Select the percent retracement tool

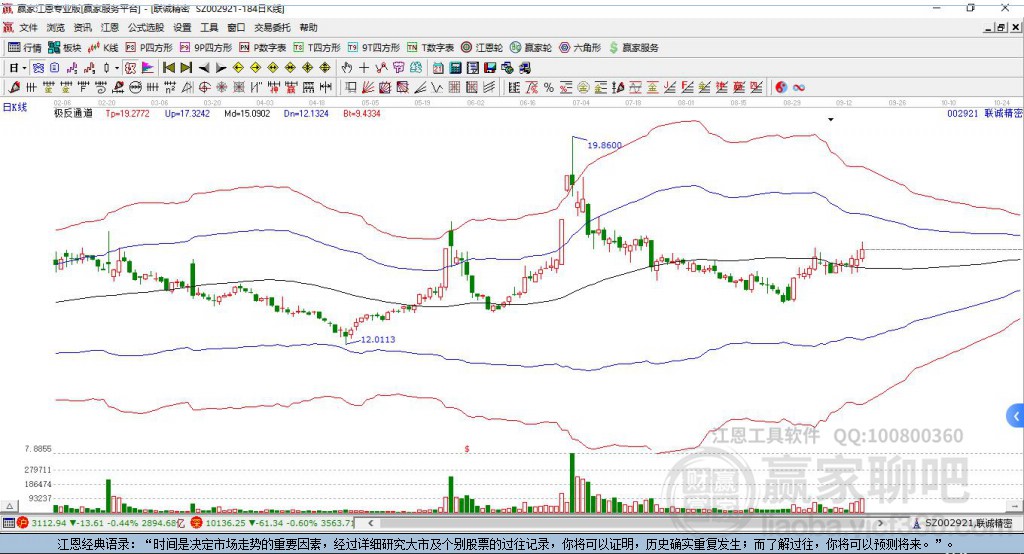pos(549,88)
